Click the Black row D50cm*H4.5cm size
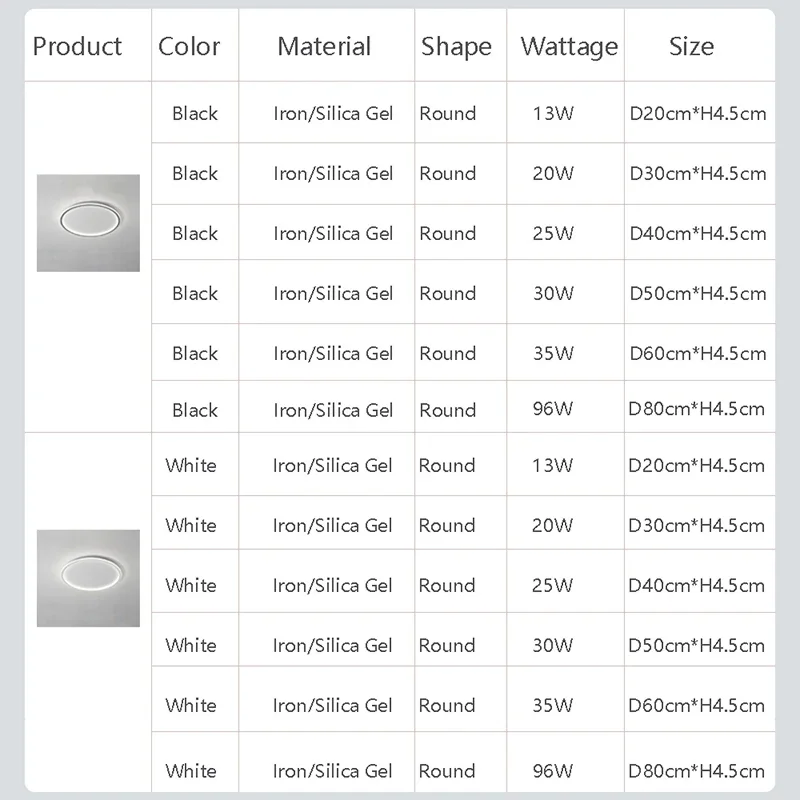Screen dimensions: 800x800 (698, 293)
